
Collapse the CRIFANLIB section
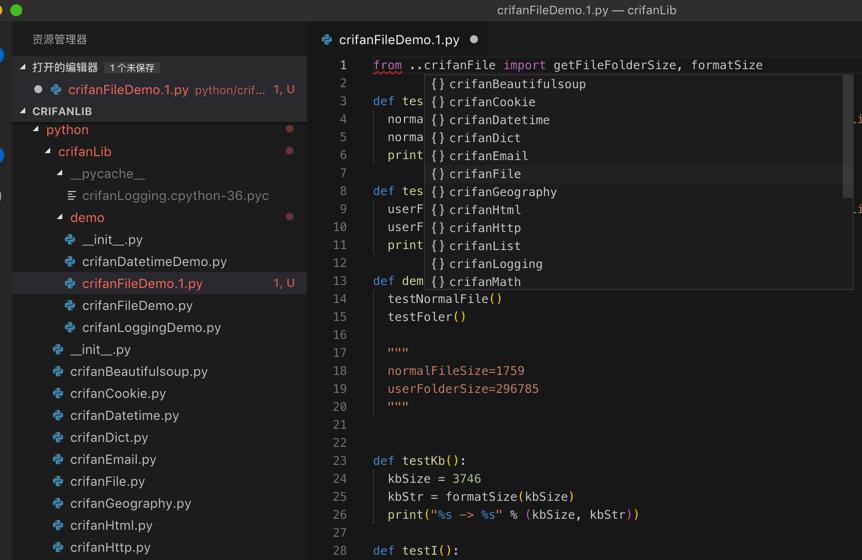coord(23,111)
